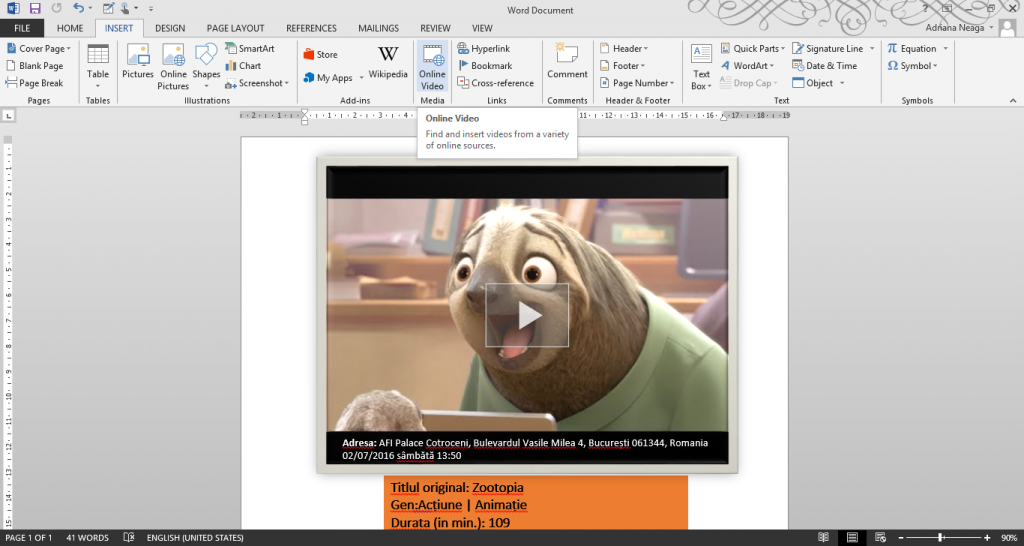Image resolution: width=1024 pixels, height=546 pixels.
Task: Open the Screenshot dropdown
Action: (x=257, y=83)
